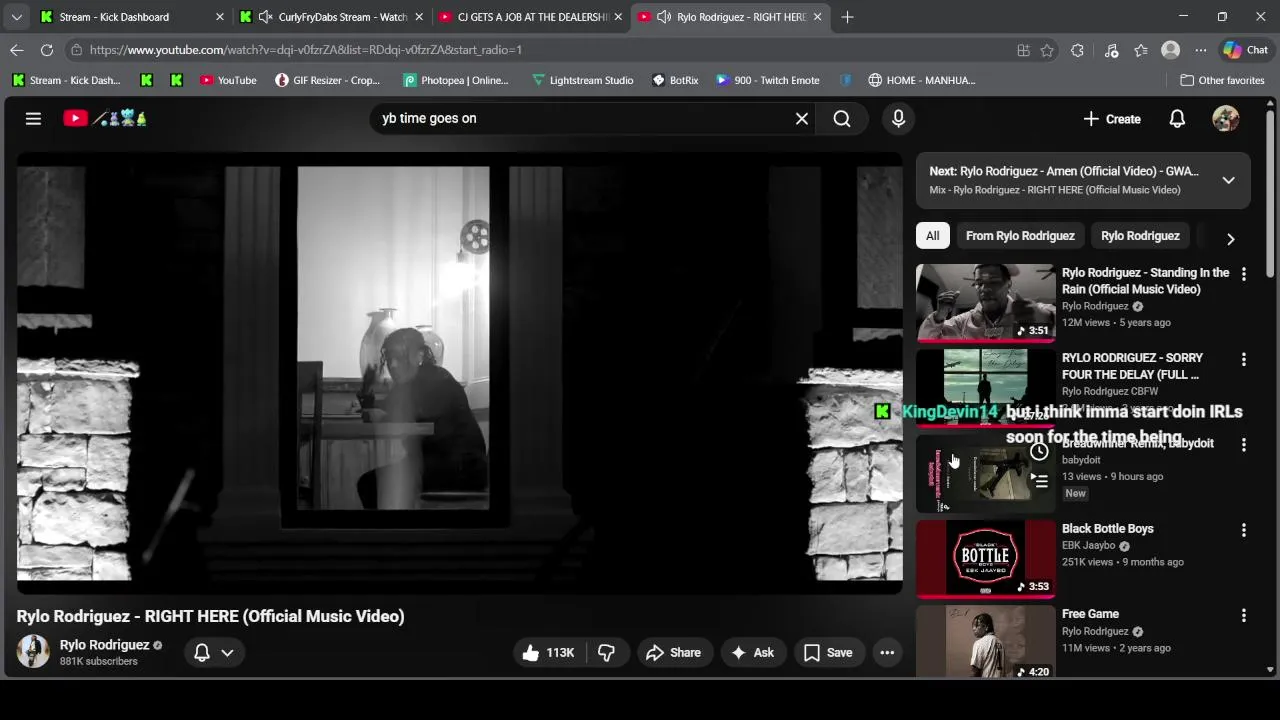Share the RIGHT HERE video
Viewport: 1280px width, 720px height.
(674, 652)
